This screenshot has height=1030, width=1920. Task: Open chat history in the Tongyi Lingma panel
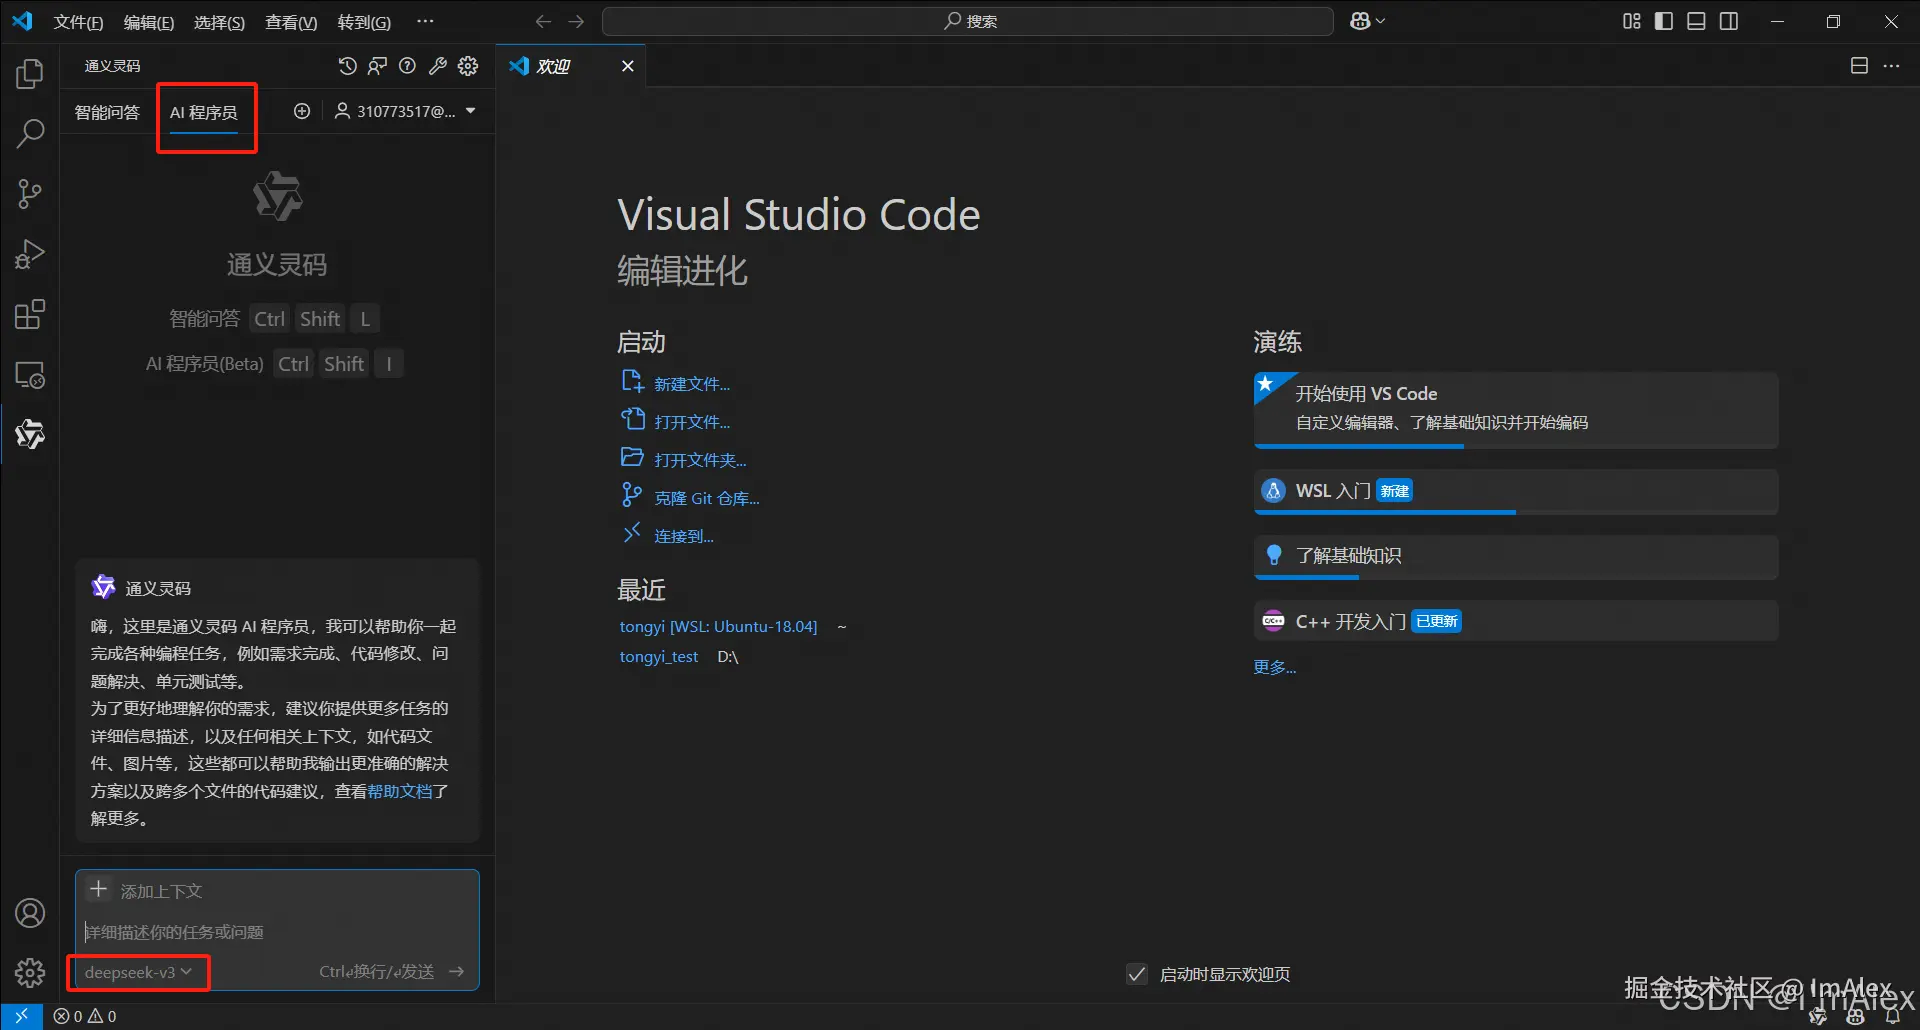[x=347, y=66]
